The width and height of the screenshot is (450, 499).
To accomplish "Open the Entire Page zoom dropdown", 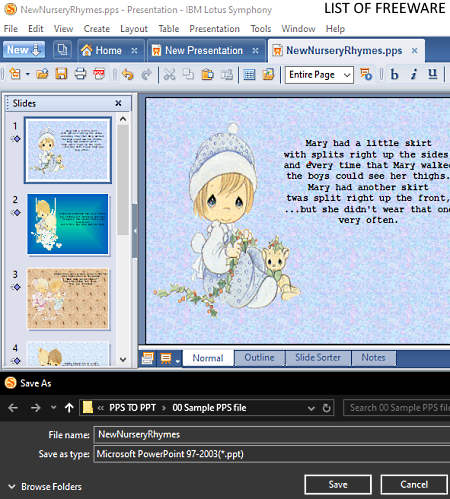I will pos(347,75).
